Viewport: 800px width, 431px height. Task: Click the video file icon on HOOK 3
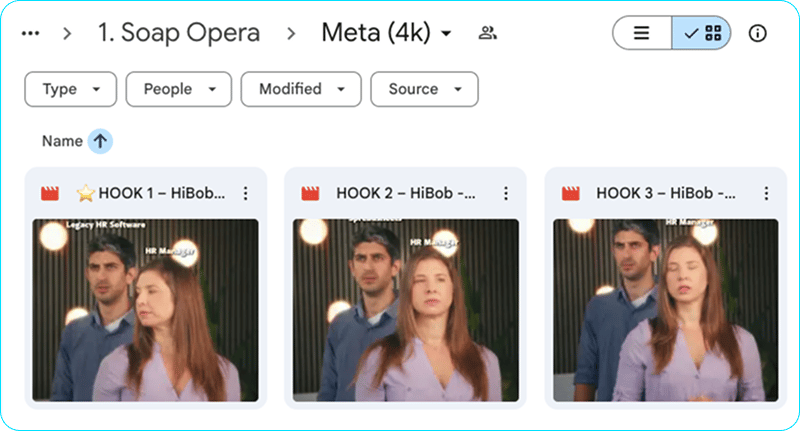pyautogui.click(x=570, y=193)
